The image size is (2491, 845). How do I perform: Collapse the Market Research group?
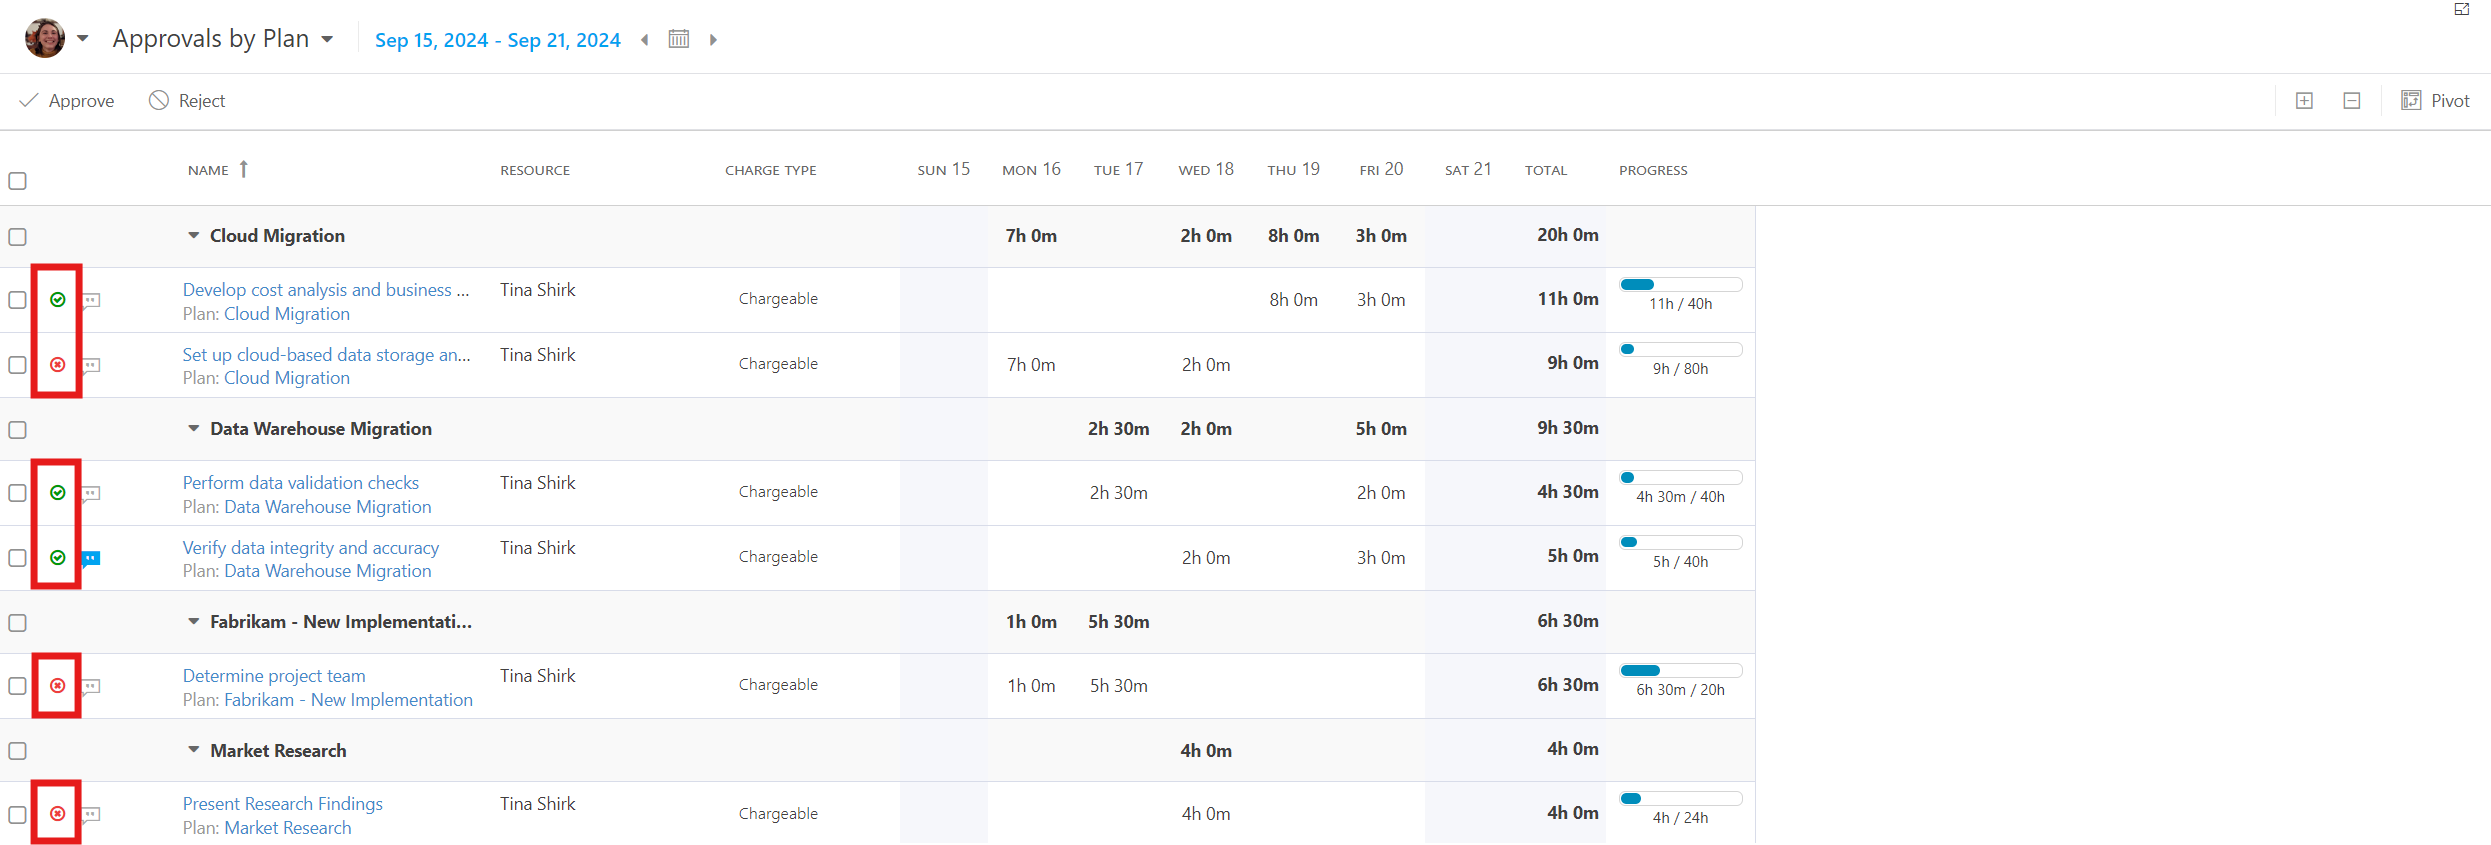194,751
